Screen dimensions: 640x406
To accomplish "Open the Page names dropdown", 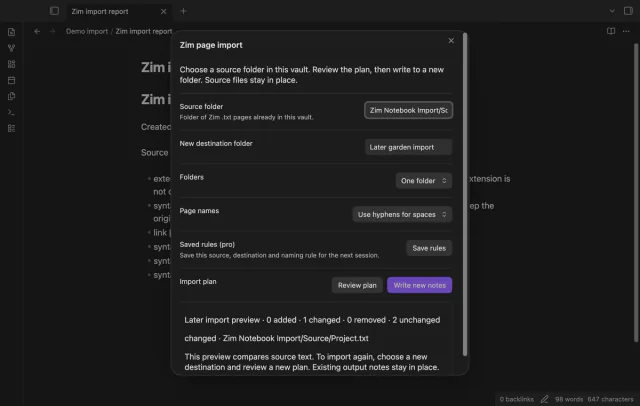I will coord(402,214).
